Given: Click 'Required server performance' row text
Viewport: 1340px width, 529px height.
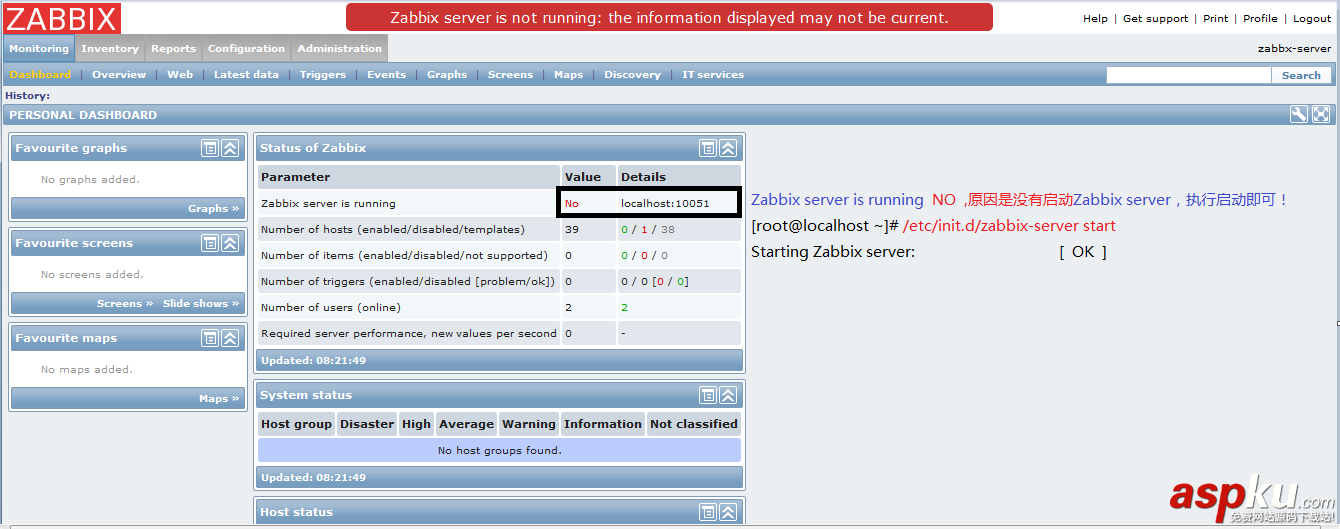Looking at the screenshot, I should click(x=409, y=333).
